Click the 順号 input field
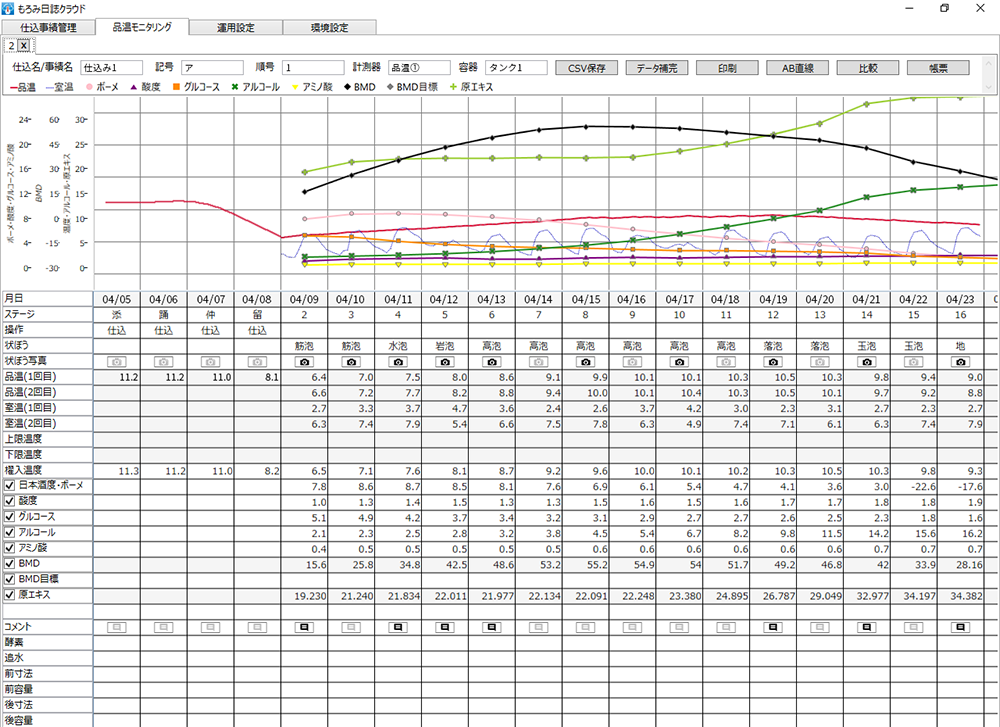The height and width of the screenshot is (727, 1000). pyautogui.click(x=313, y=68)
